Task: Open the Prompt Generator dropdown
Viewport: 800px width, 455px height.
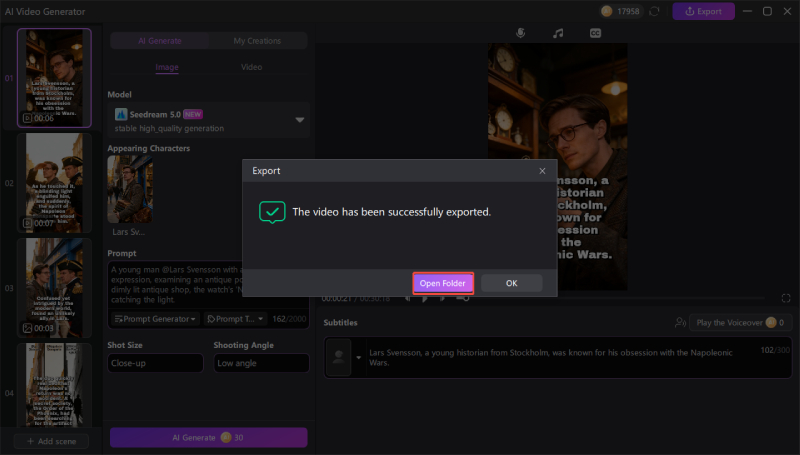Action: [155, 319]
